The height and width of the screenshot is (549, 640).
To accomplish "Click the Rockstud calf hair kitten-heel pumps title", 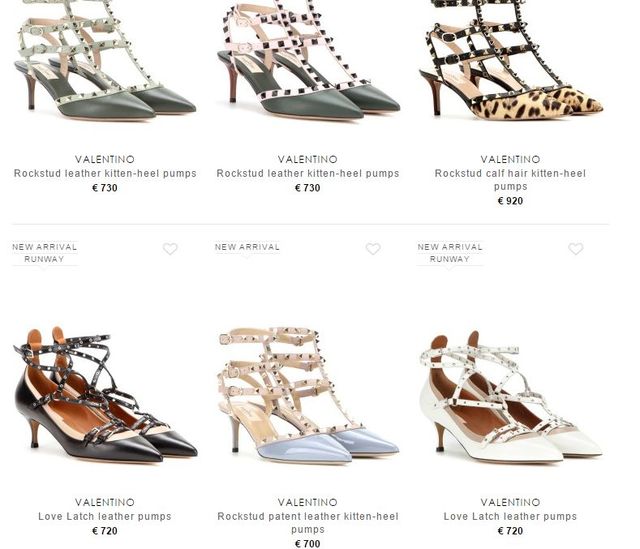I will click(510, 180).
